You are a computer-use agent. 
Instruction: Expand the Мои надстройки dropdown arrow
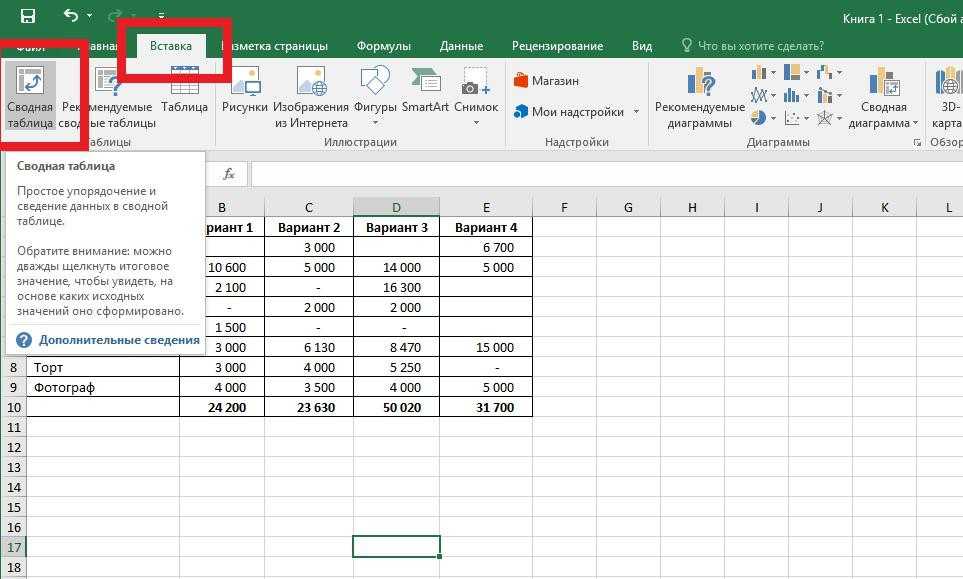[x=636, y=112]
